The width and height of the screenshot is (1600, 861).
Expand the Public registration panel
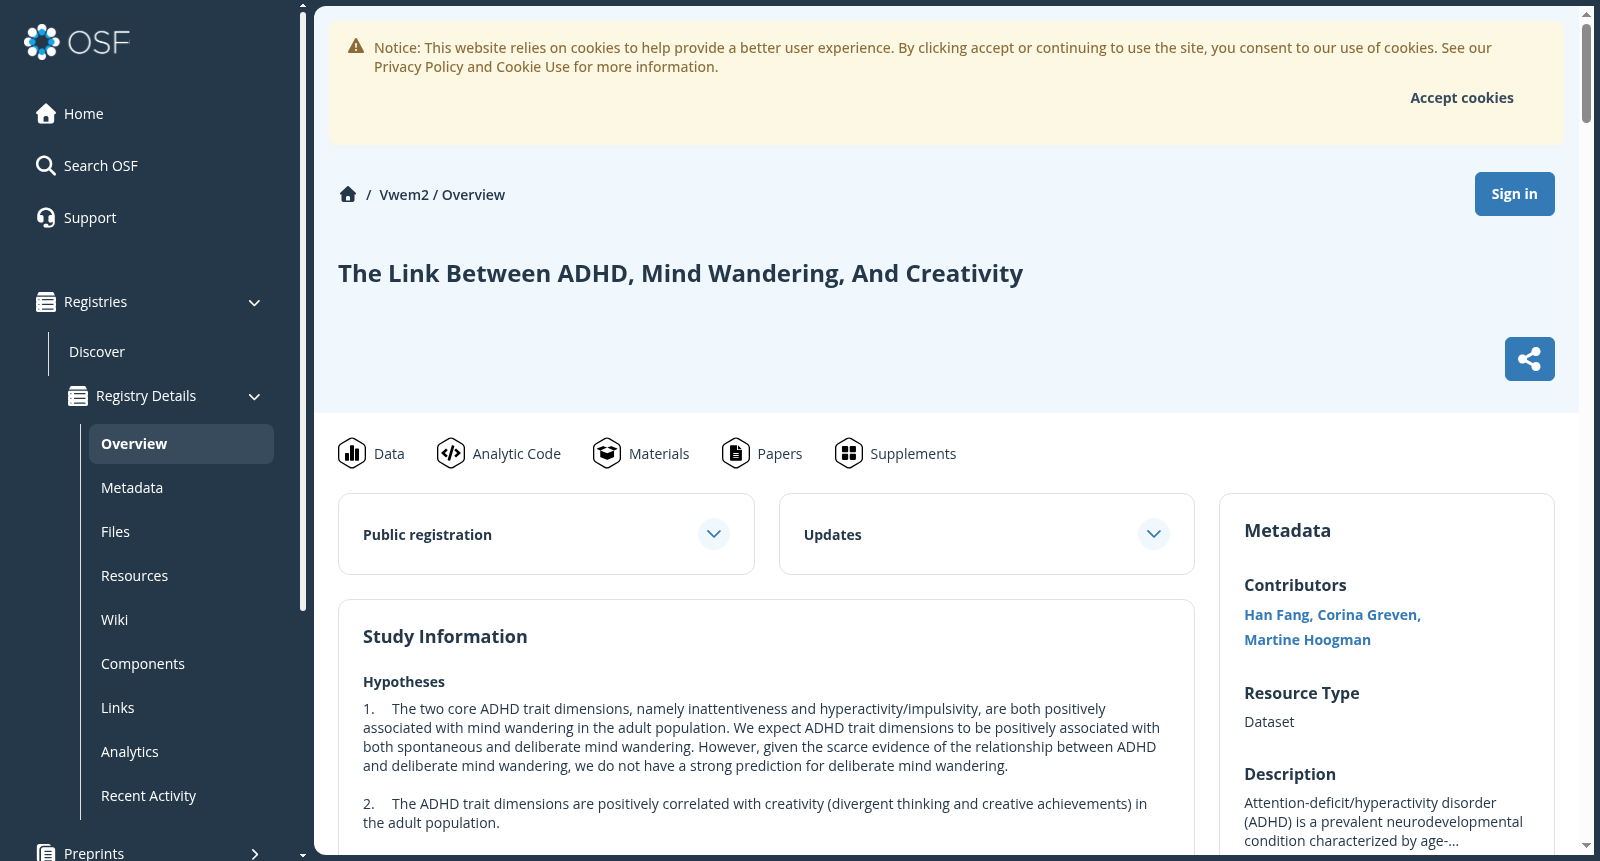click(x=714, y=534)
